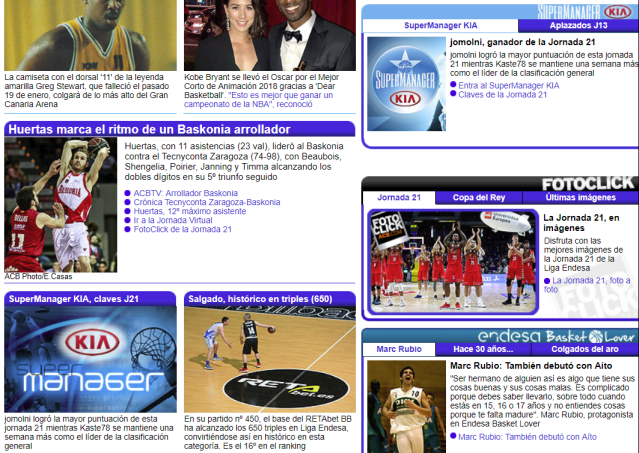Click bullet icon beside Ir a la Jornada Virtual
The width and height of the screenshot is (639, 453).
click(x=128, y=220)
